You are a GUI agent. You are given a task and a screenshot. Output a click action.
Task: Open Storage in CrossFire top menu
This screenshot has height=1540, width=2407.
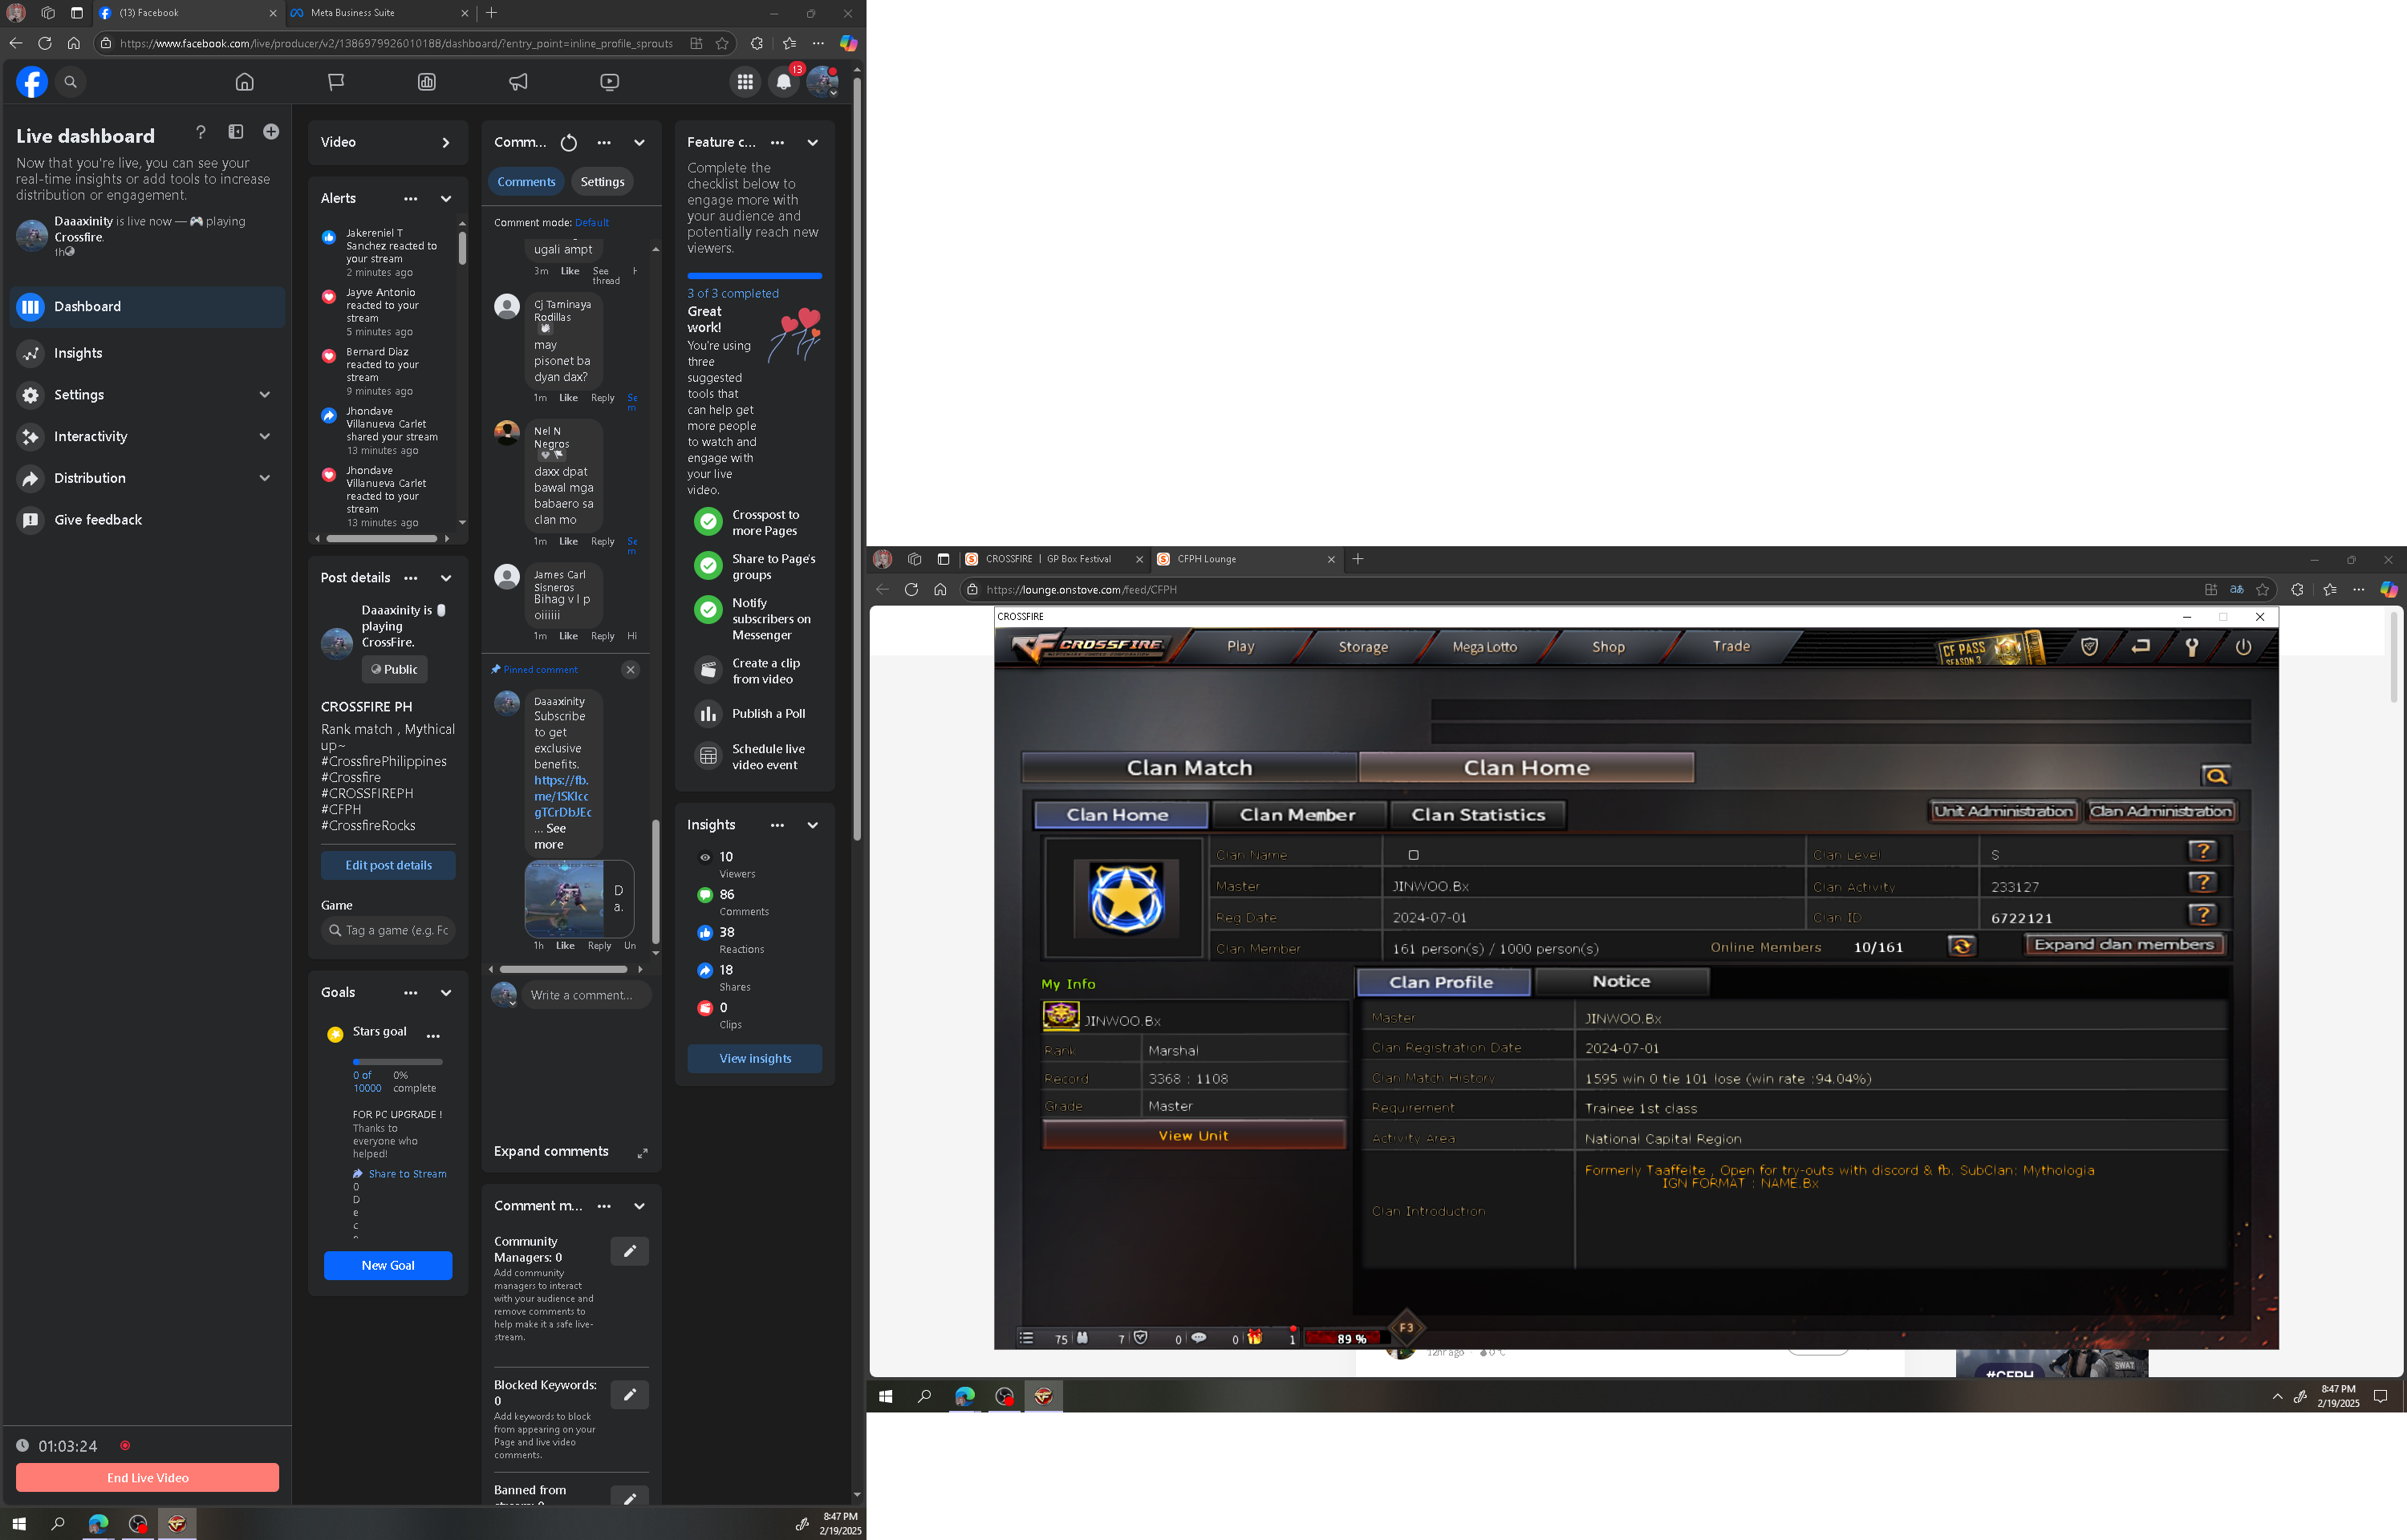[x=1363, y=647]
